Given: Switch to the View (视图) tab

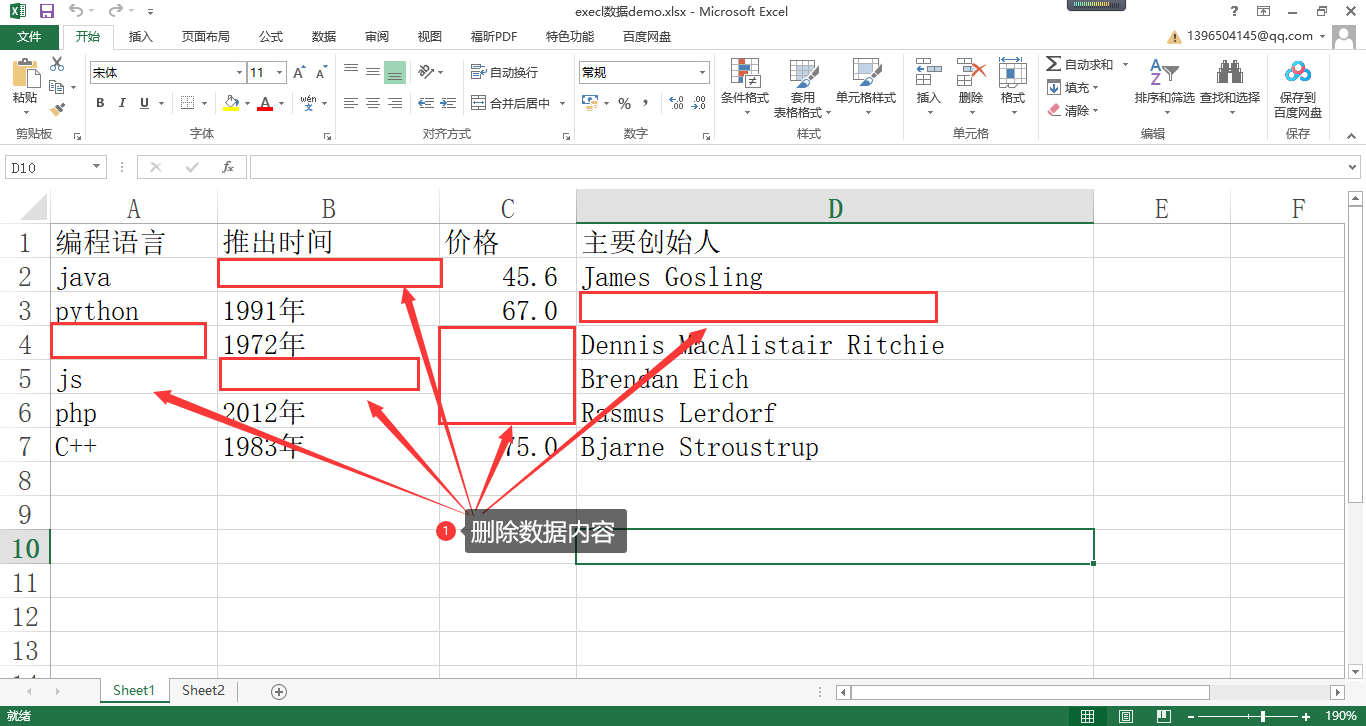Looking at the screenshot, I should click(430, 36).
